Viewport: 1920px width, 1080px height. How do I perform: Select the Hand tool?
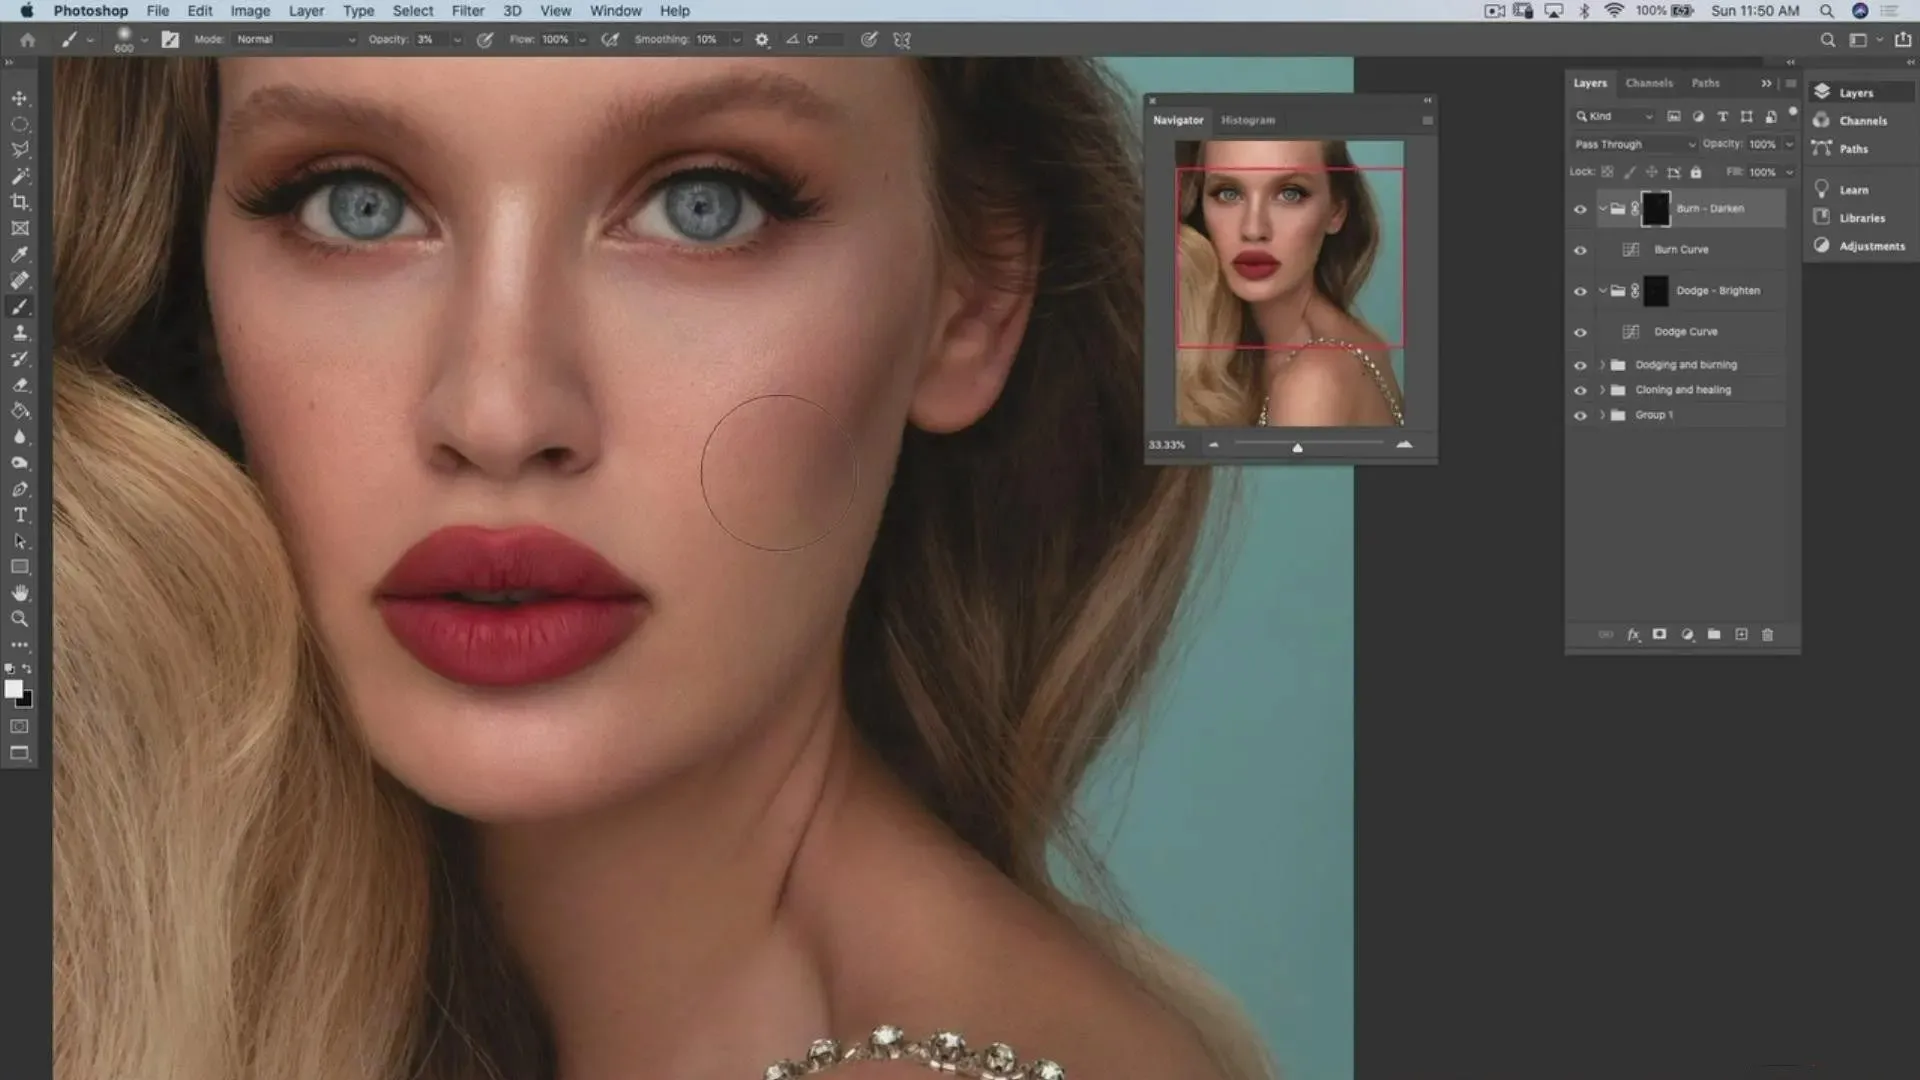[x=19, y=593]
